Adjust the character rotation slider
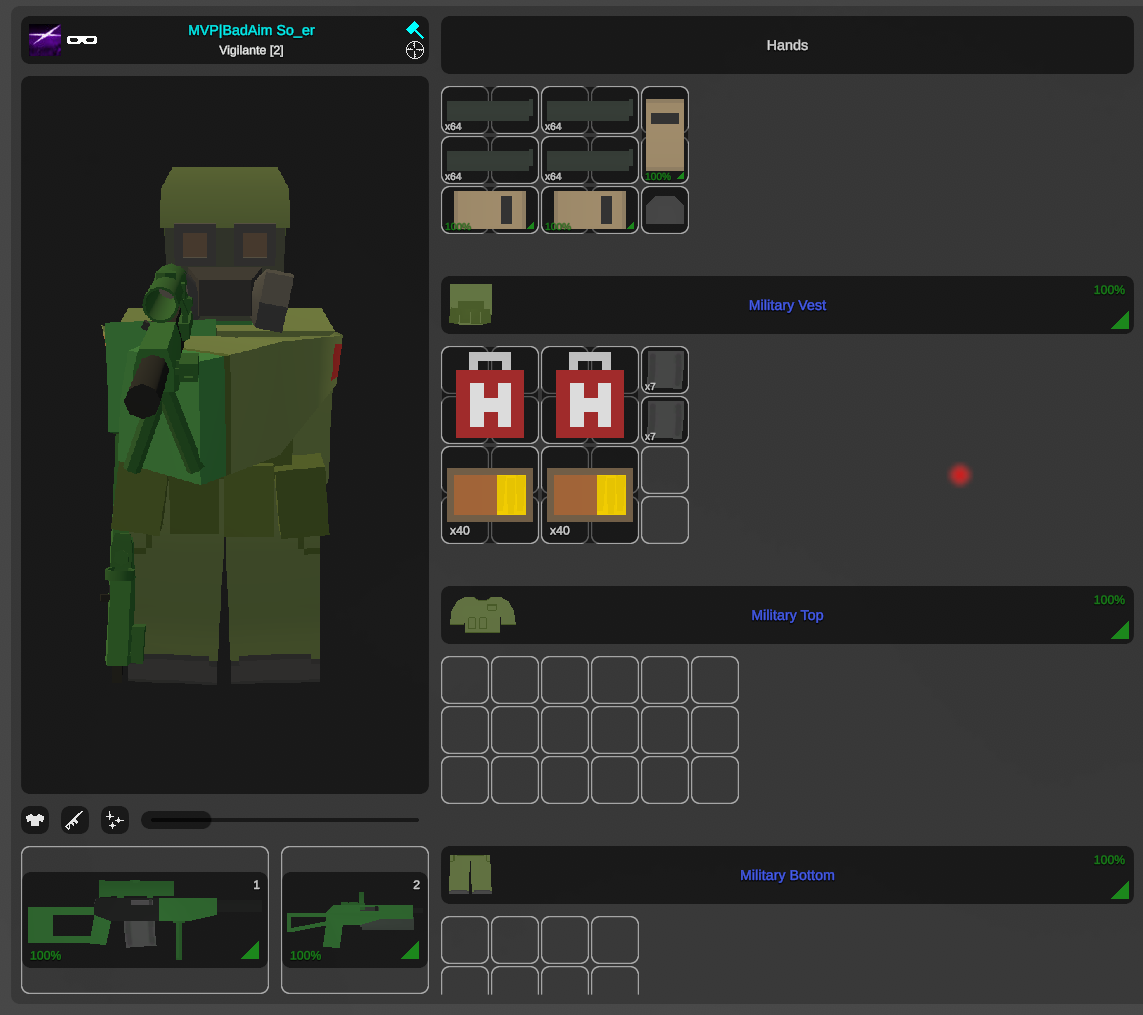This screenshot has width=1143, height=1015. point(177,820)
